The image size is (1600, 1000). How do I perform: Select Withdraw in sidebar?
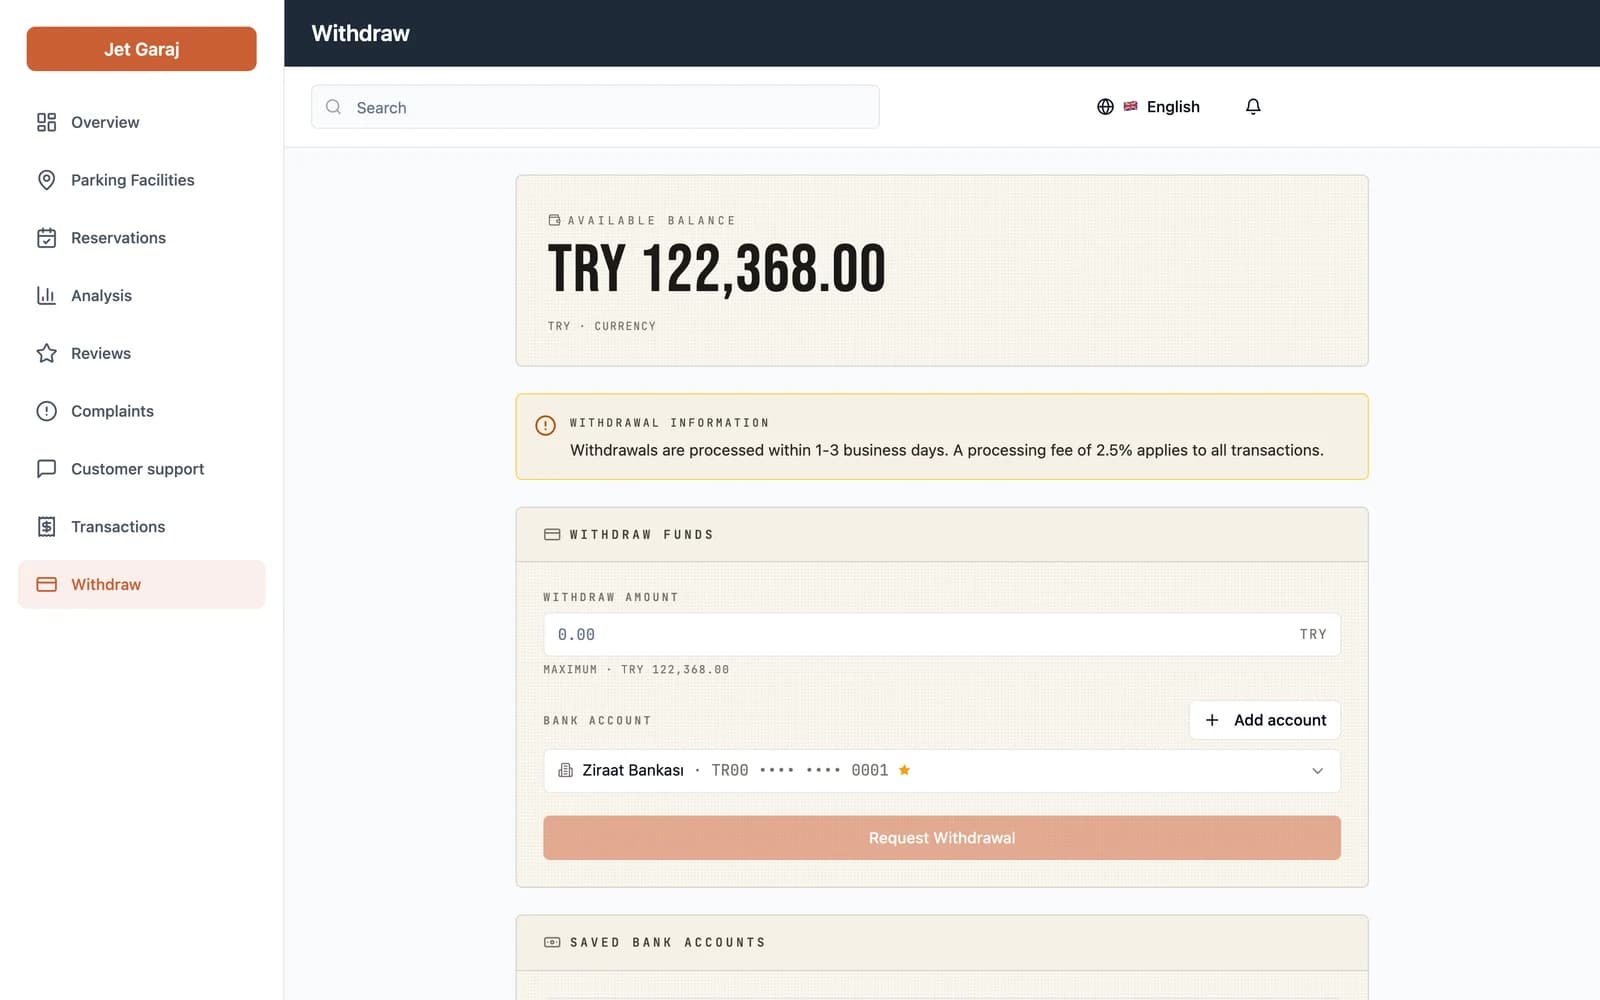(141, 585)
